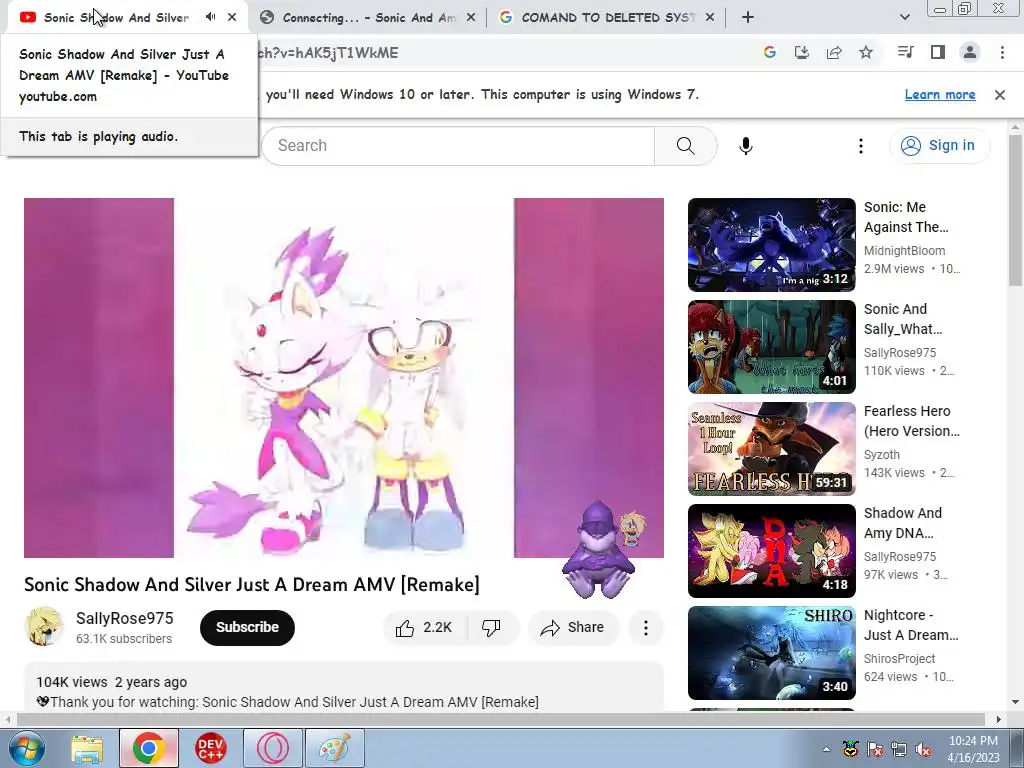1024x768 pixels.
Task: Open Windows Explorer from the taskbar
Action: [x=87, y=748]
